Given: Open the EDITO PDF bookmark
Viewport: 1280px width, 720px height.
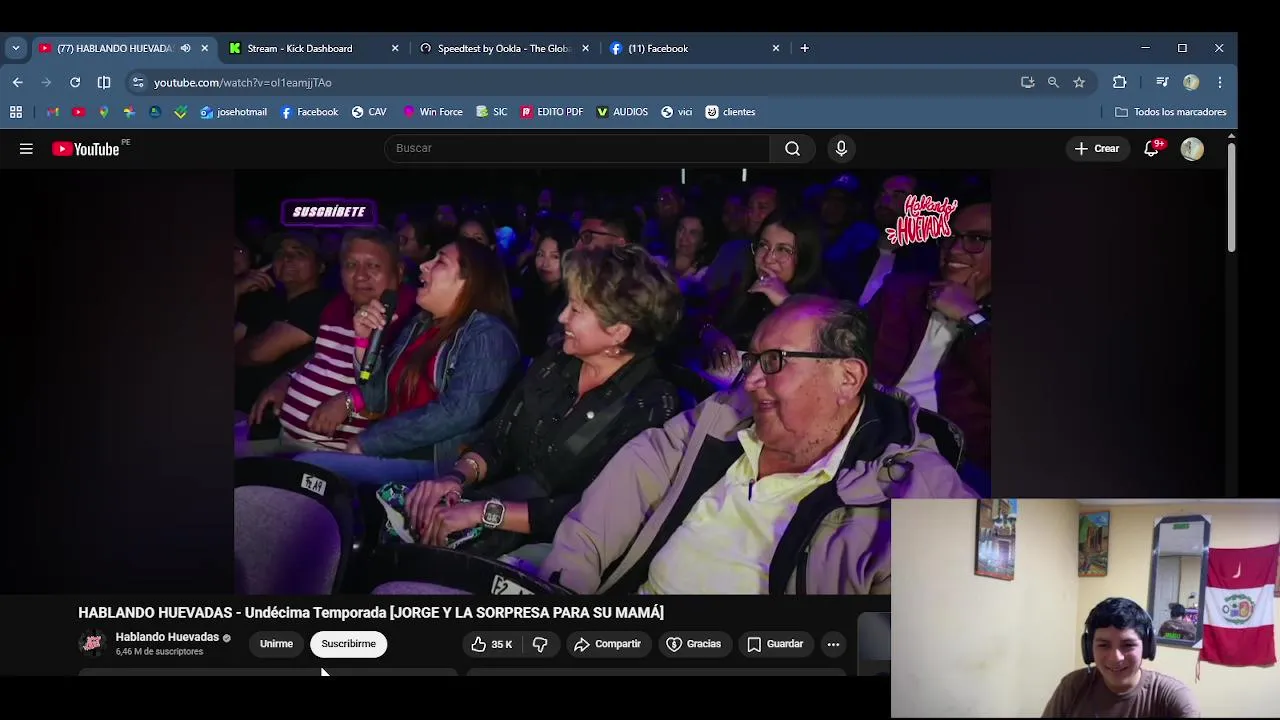Looking at the screenshot, I should (551, 112).
